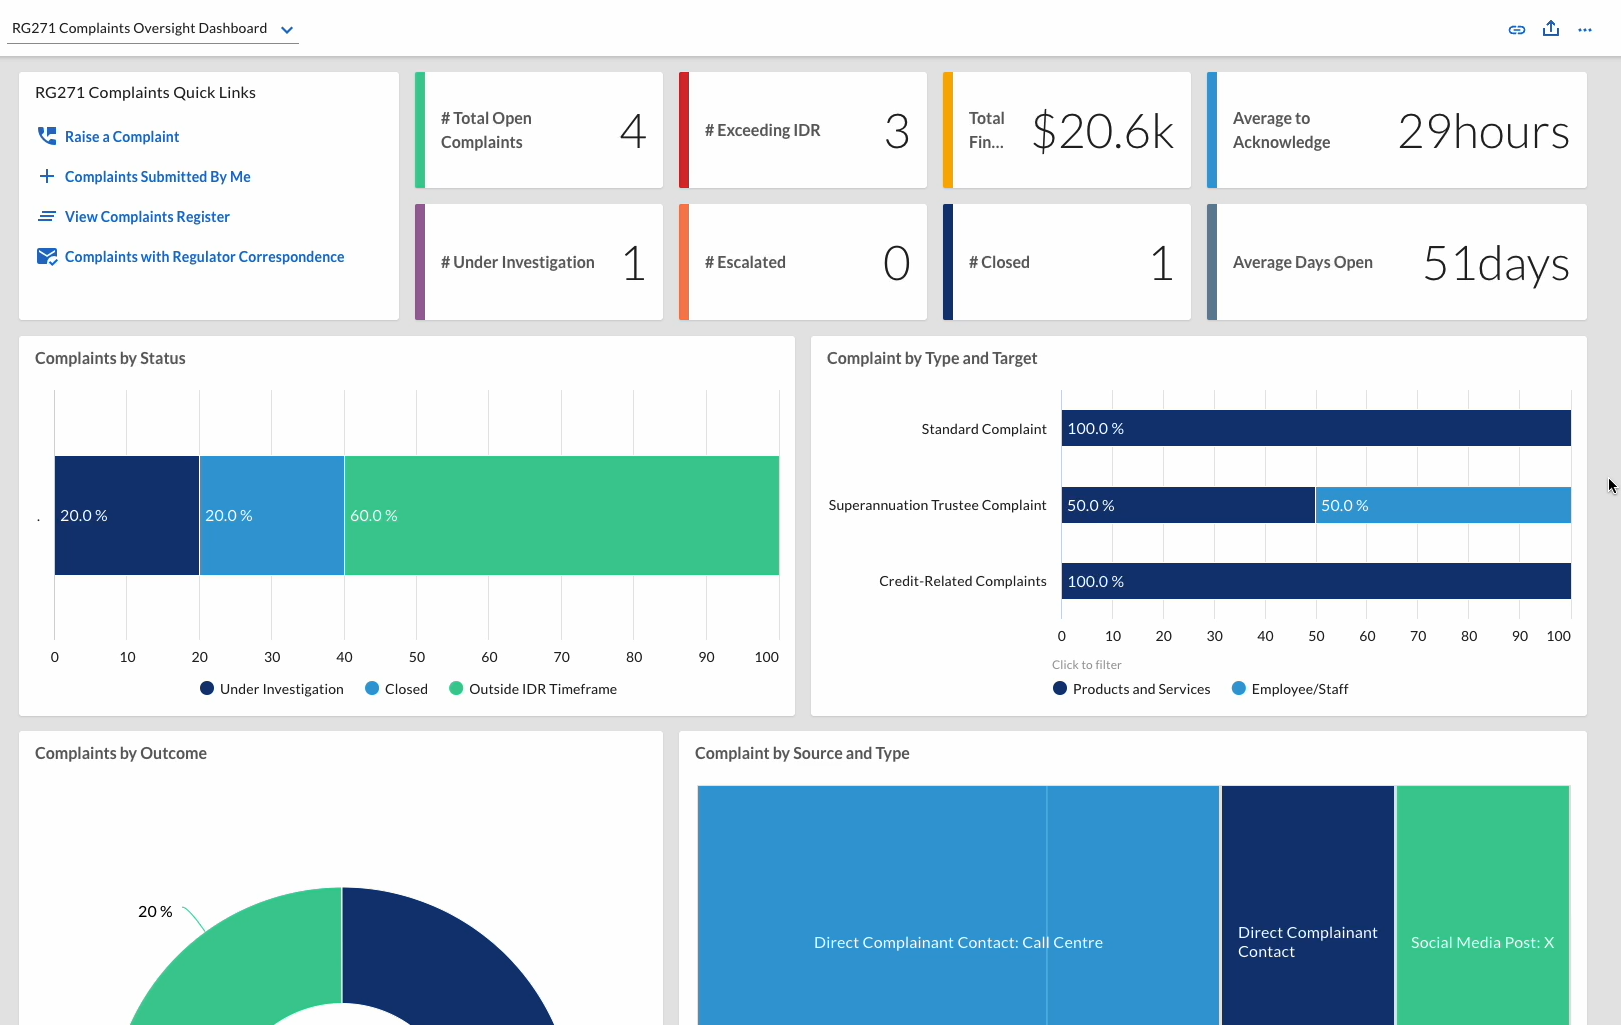Click the list icon for View Complaints Register

[47, 216]
